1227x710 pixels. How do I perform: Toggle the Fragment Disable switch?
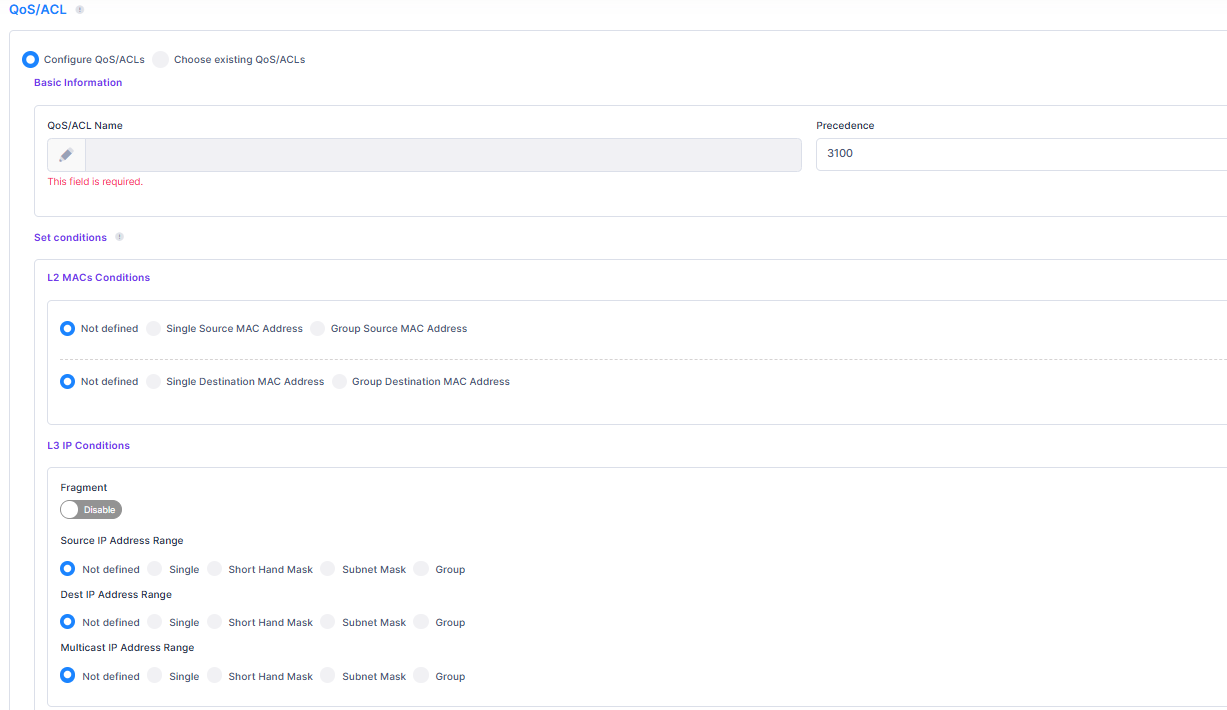pyautogui.click(x=91, y=510)
